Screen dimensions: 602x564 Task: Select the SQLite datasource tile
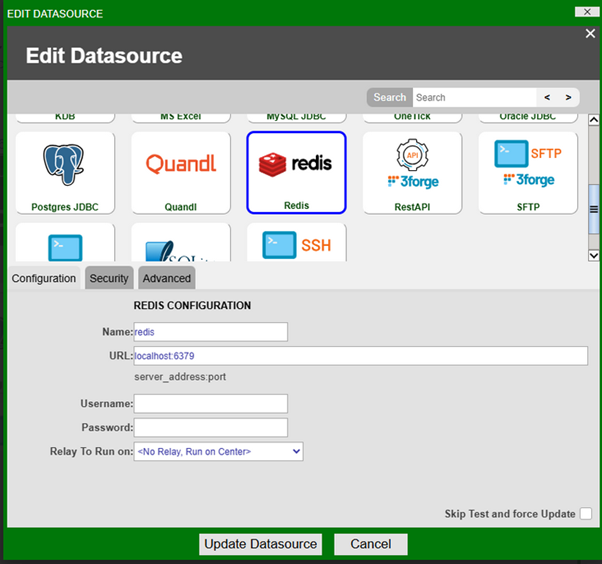pos(181,243)
